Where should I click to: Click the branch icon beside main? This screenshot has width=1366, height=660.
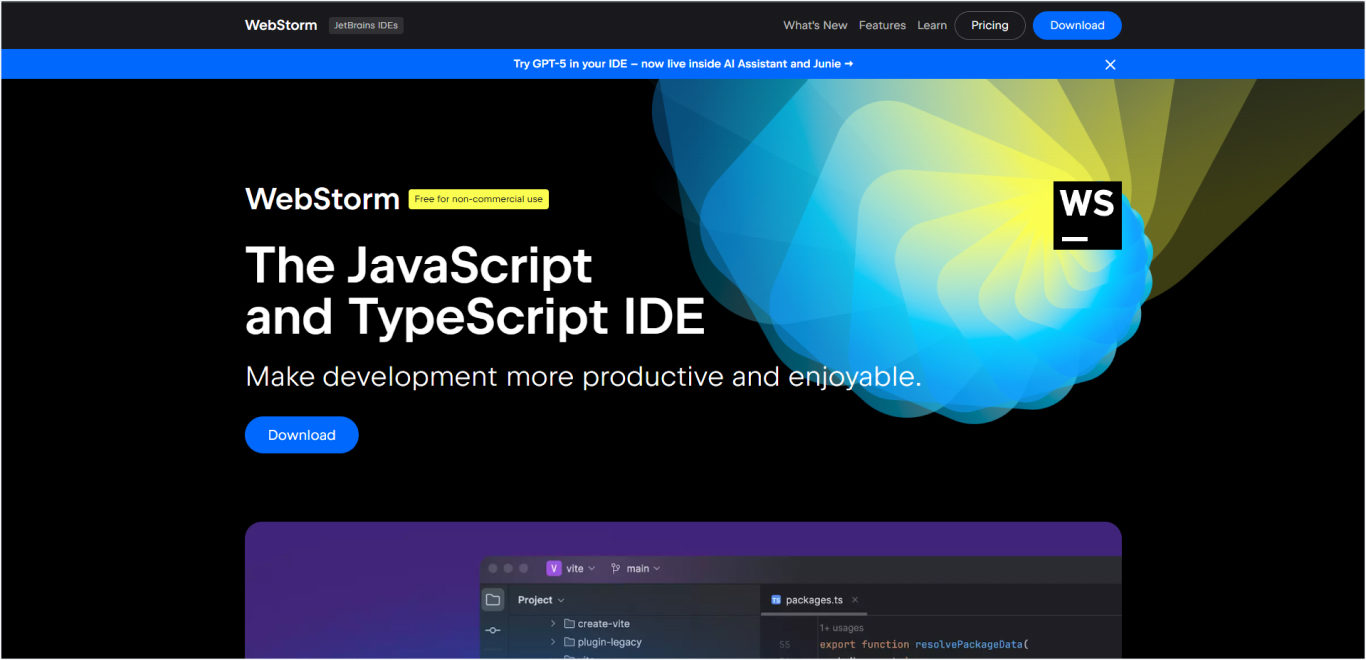(616, 568)
